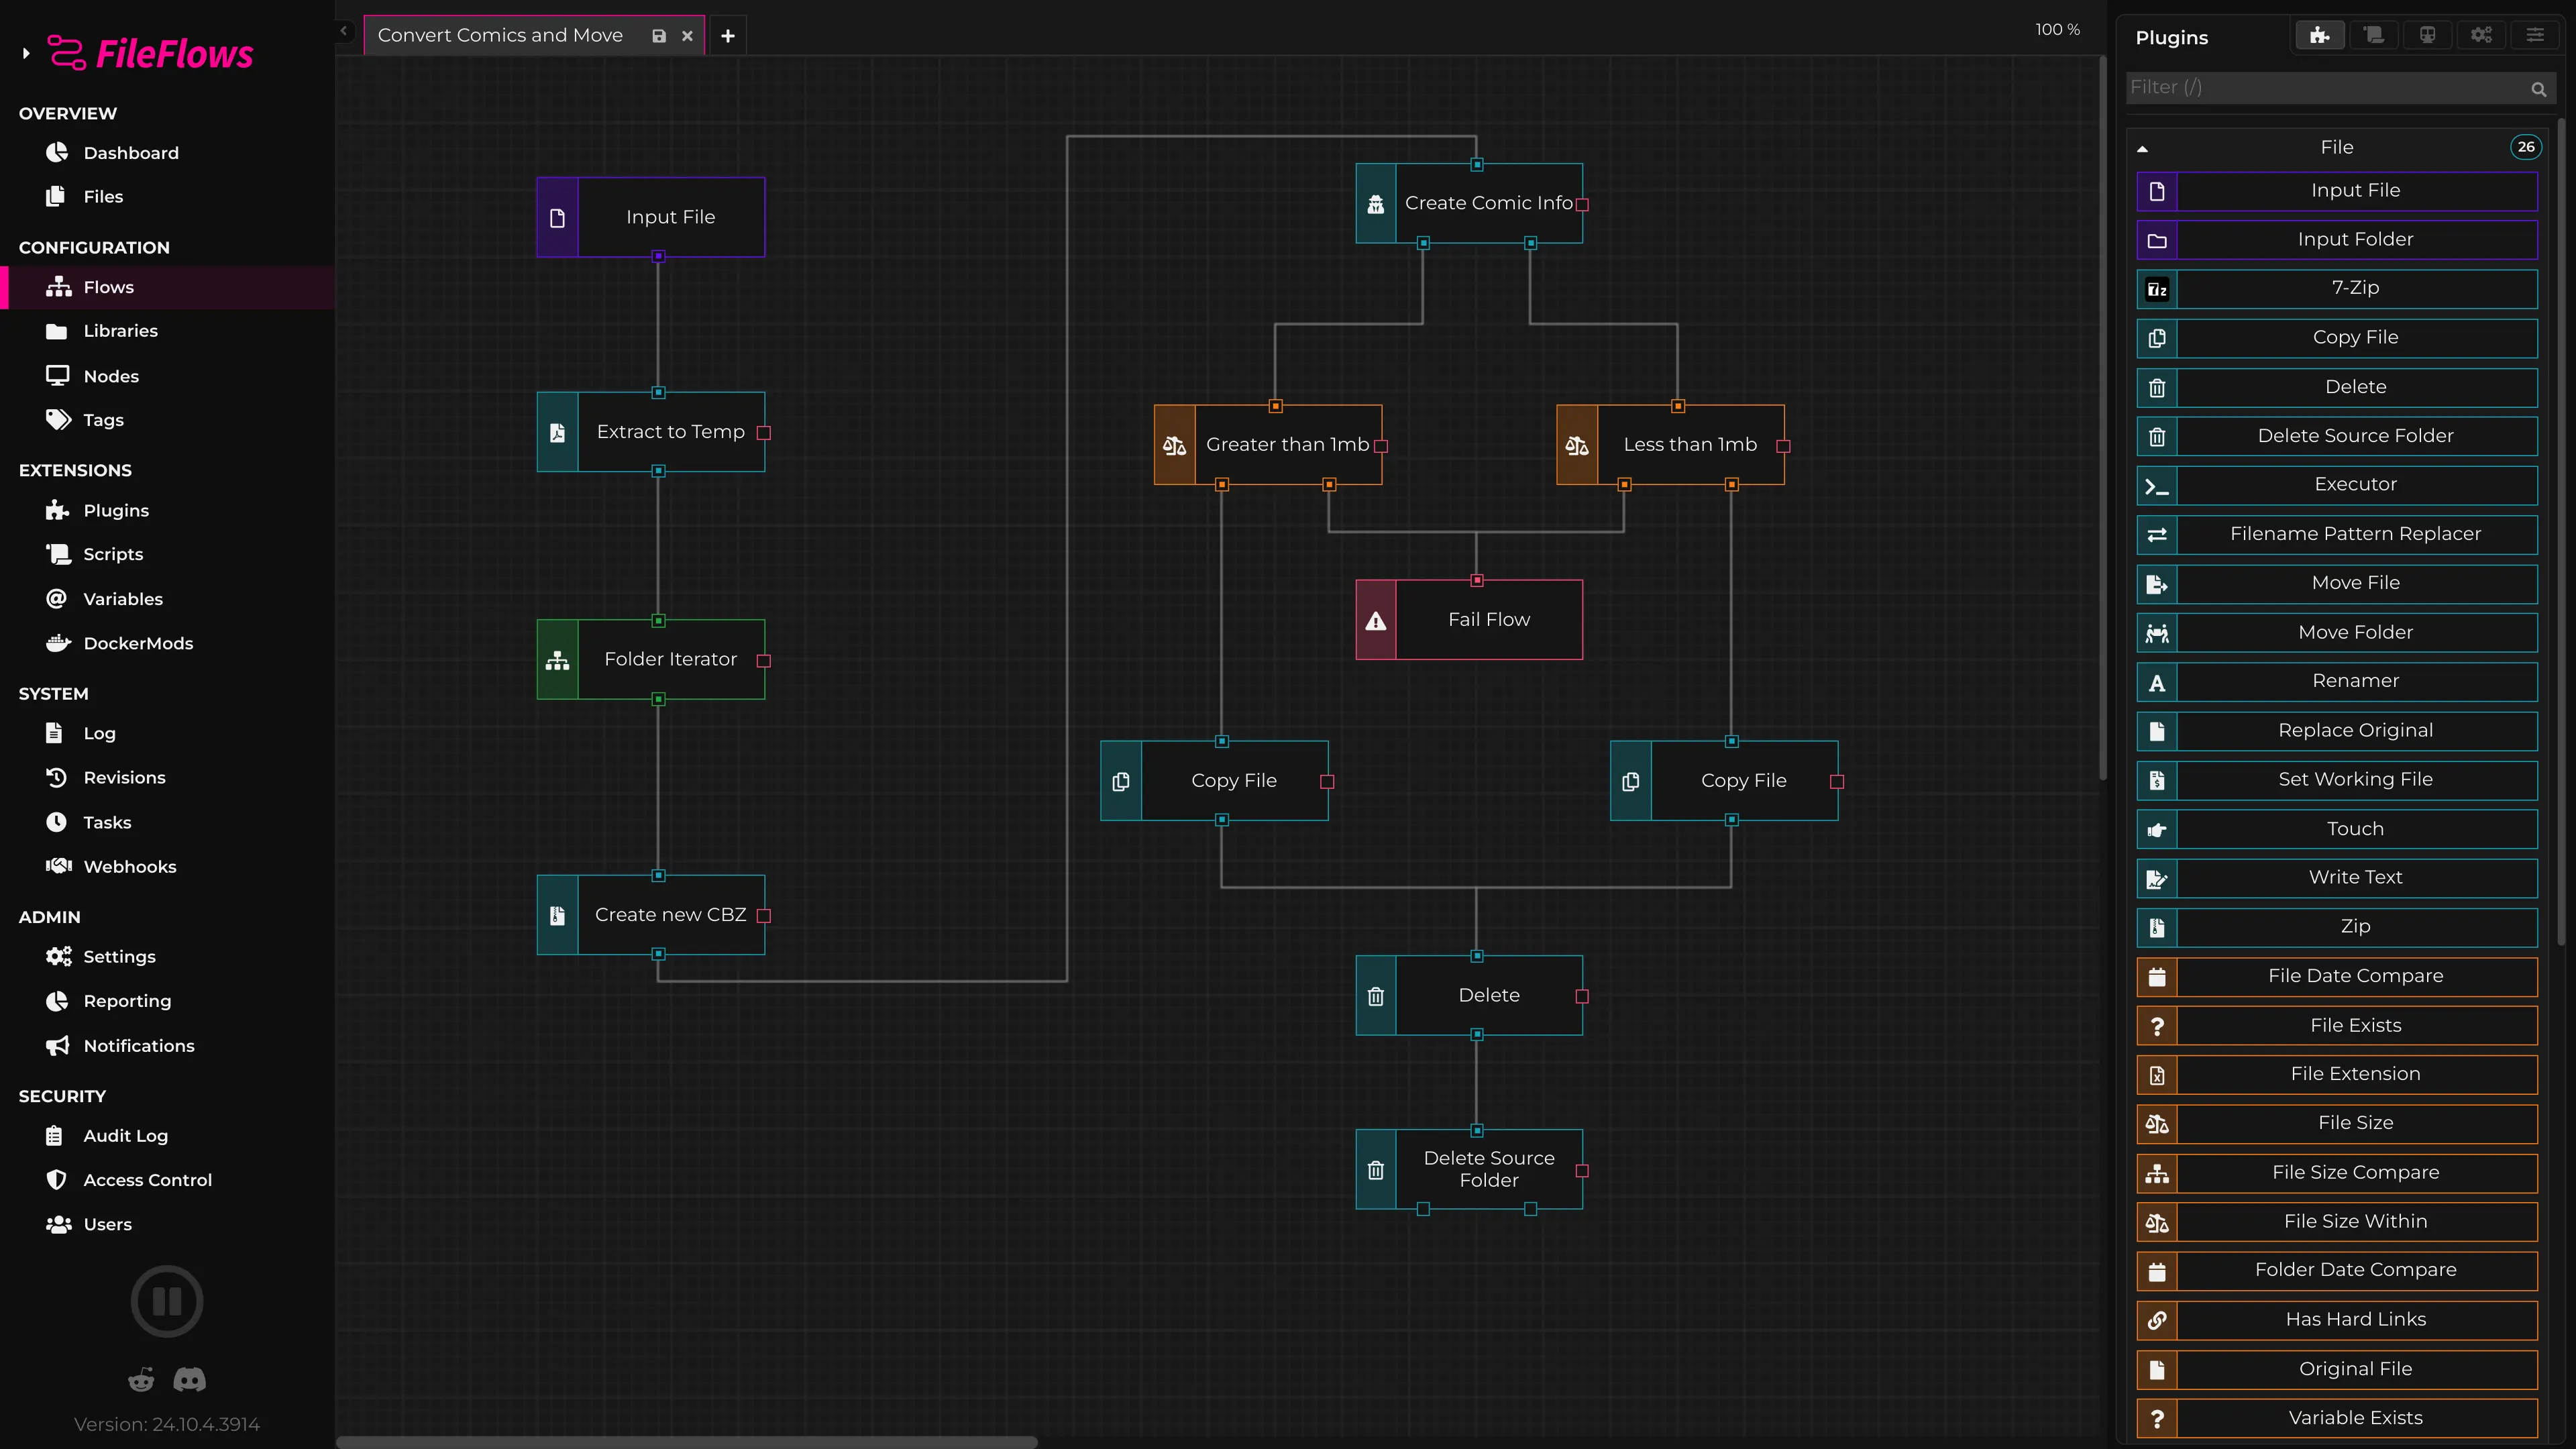The width and height of the screenshot is (2576, 1449).
Task: Close the Convert Comics and Move tab
Action: [688, 36]
